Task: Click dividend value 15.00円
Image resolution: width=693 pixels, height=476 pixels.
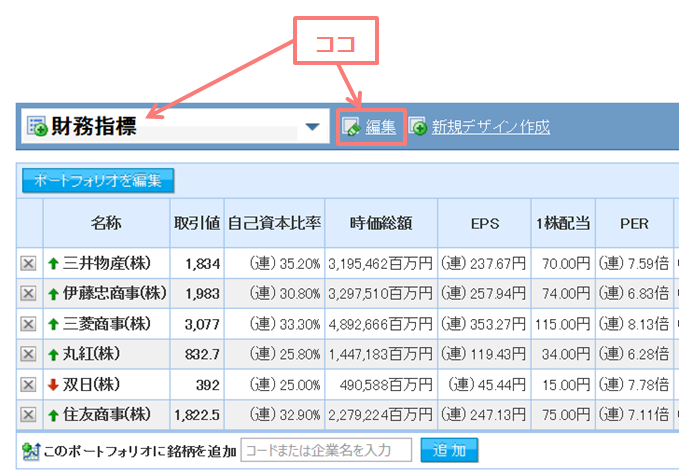Action: [x=566, y=385]
